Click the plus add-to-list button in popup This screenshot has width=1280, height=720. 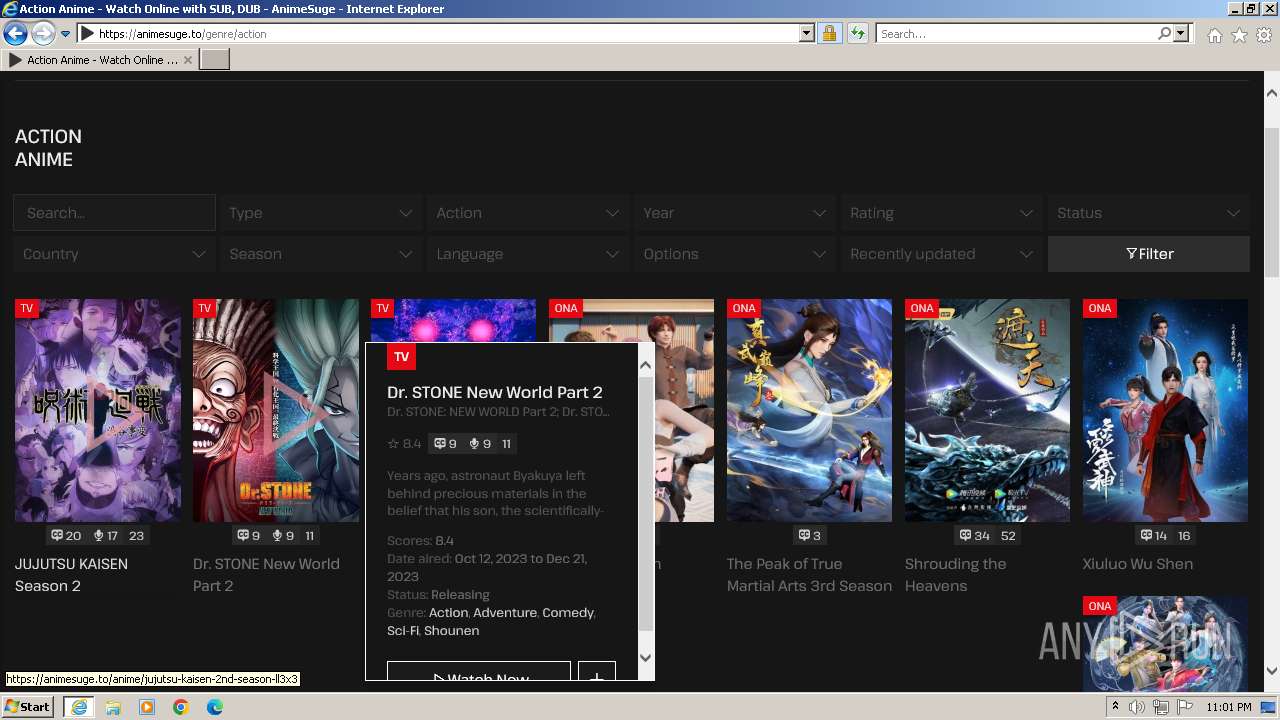[x=597, y=672]
